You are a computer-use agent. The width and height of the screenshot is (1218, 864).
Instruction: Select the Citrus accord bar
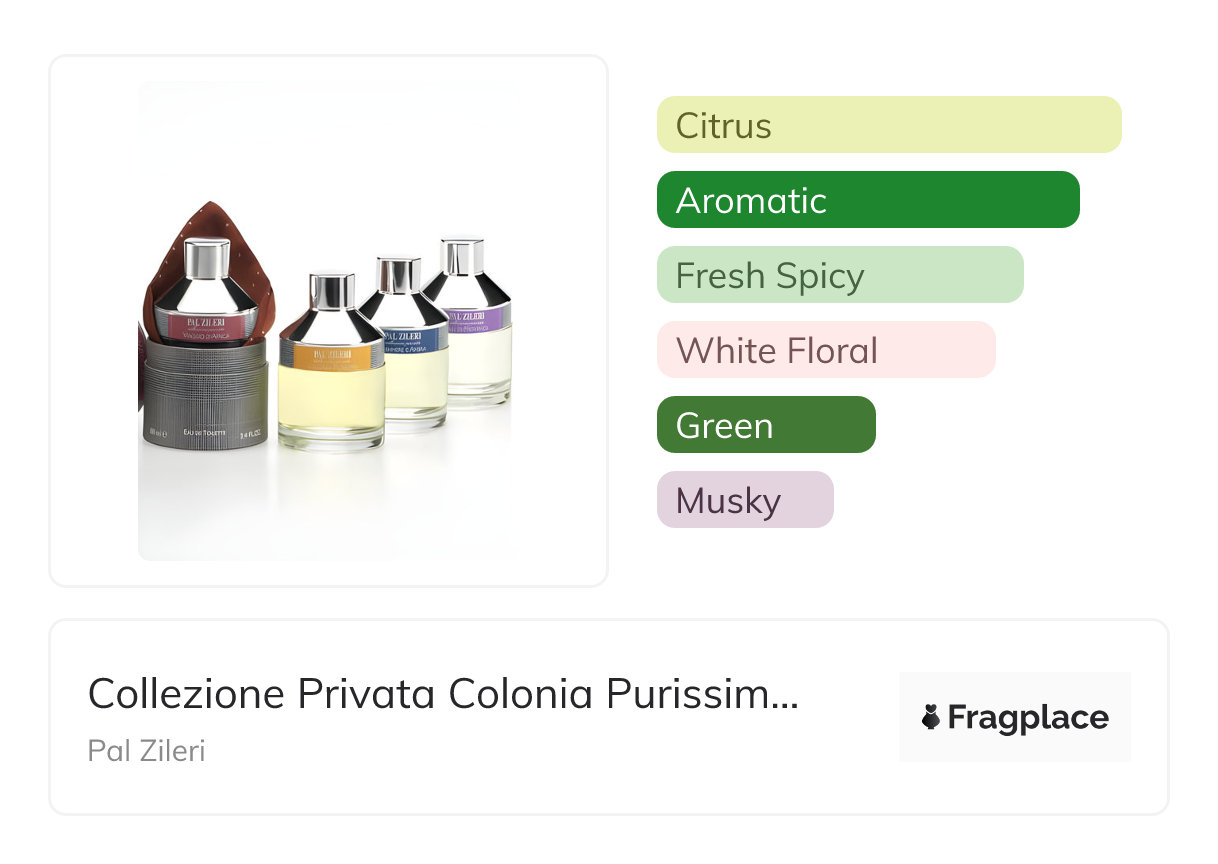888,125
